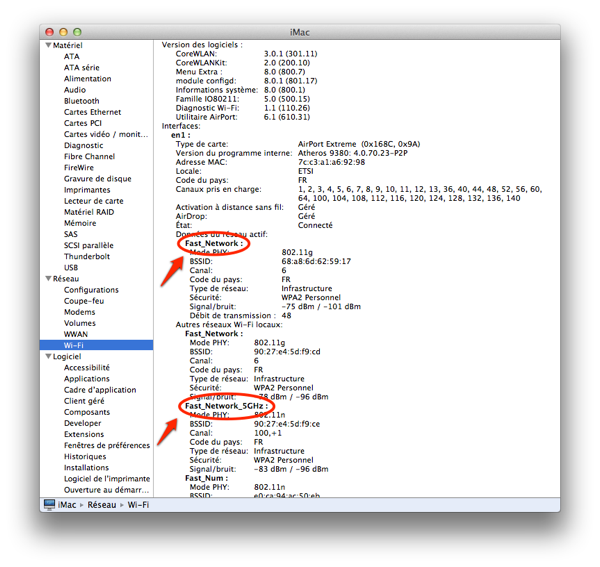Select Wi-Fi in the path bar
600x567 pixels.
coord(137,505)
